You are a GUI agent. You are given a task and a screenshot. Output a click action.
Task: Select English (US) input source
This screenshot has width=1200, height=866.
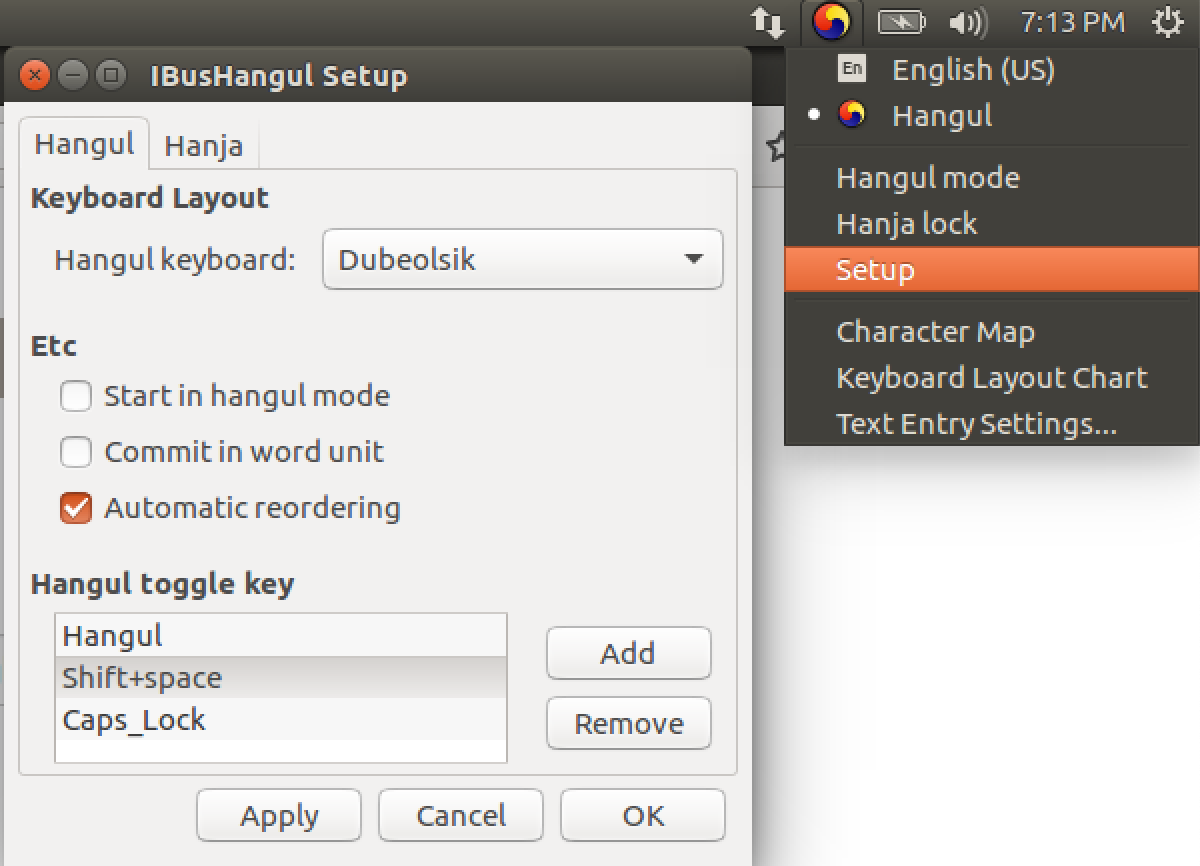992,69
